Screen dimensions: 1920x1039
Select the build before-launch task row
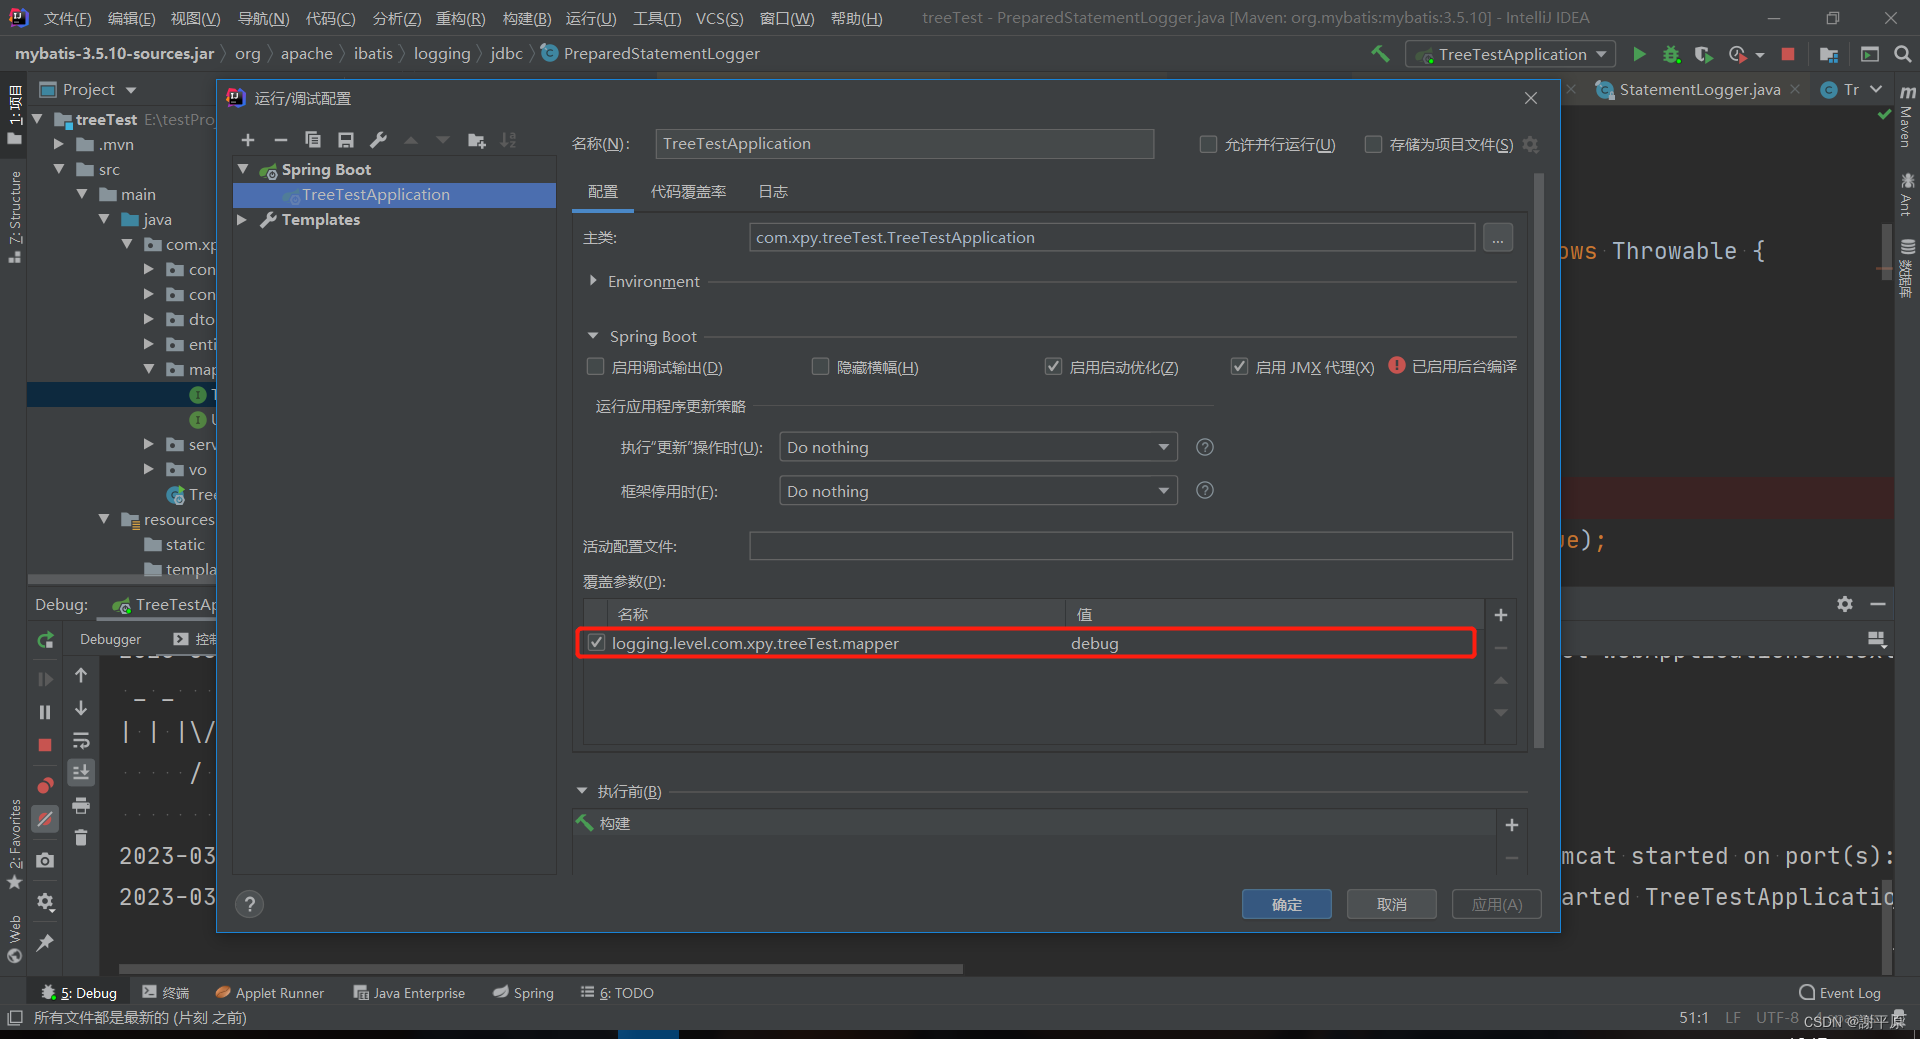1035,823
